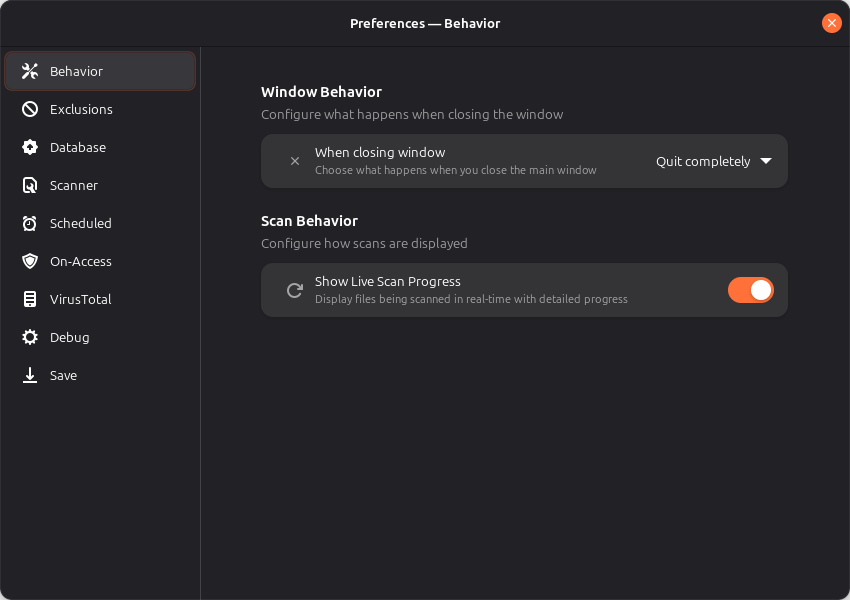Select the Behavior wrench icon in sidebar
Screen dimensions: 850x600
click(x=28, y=71)
